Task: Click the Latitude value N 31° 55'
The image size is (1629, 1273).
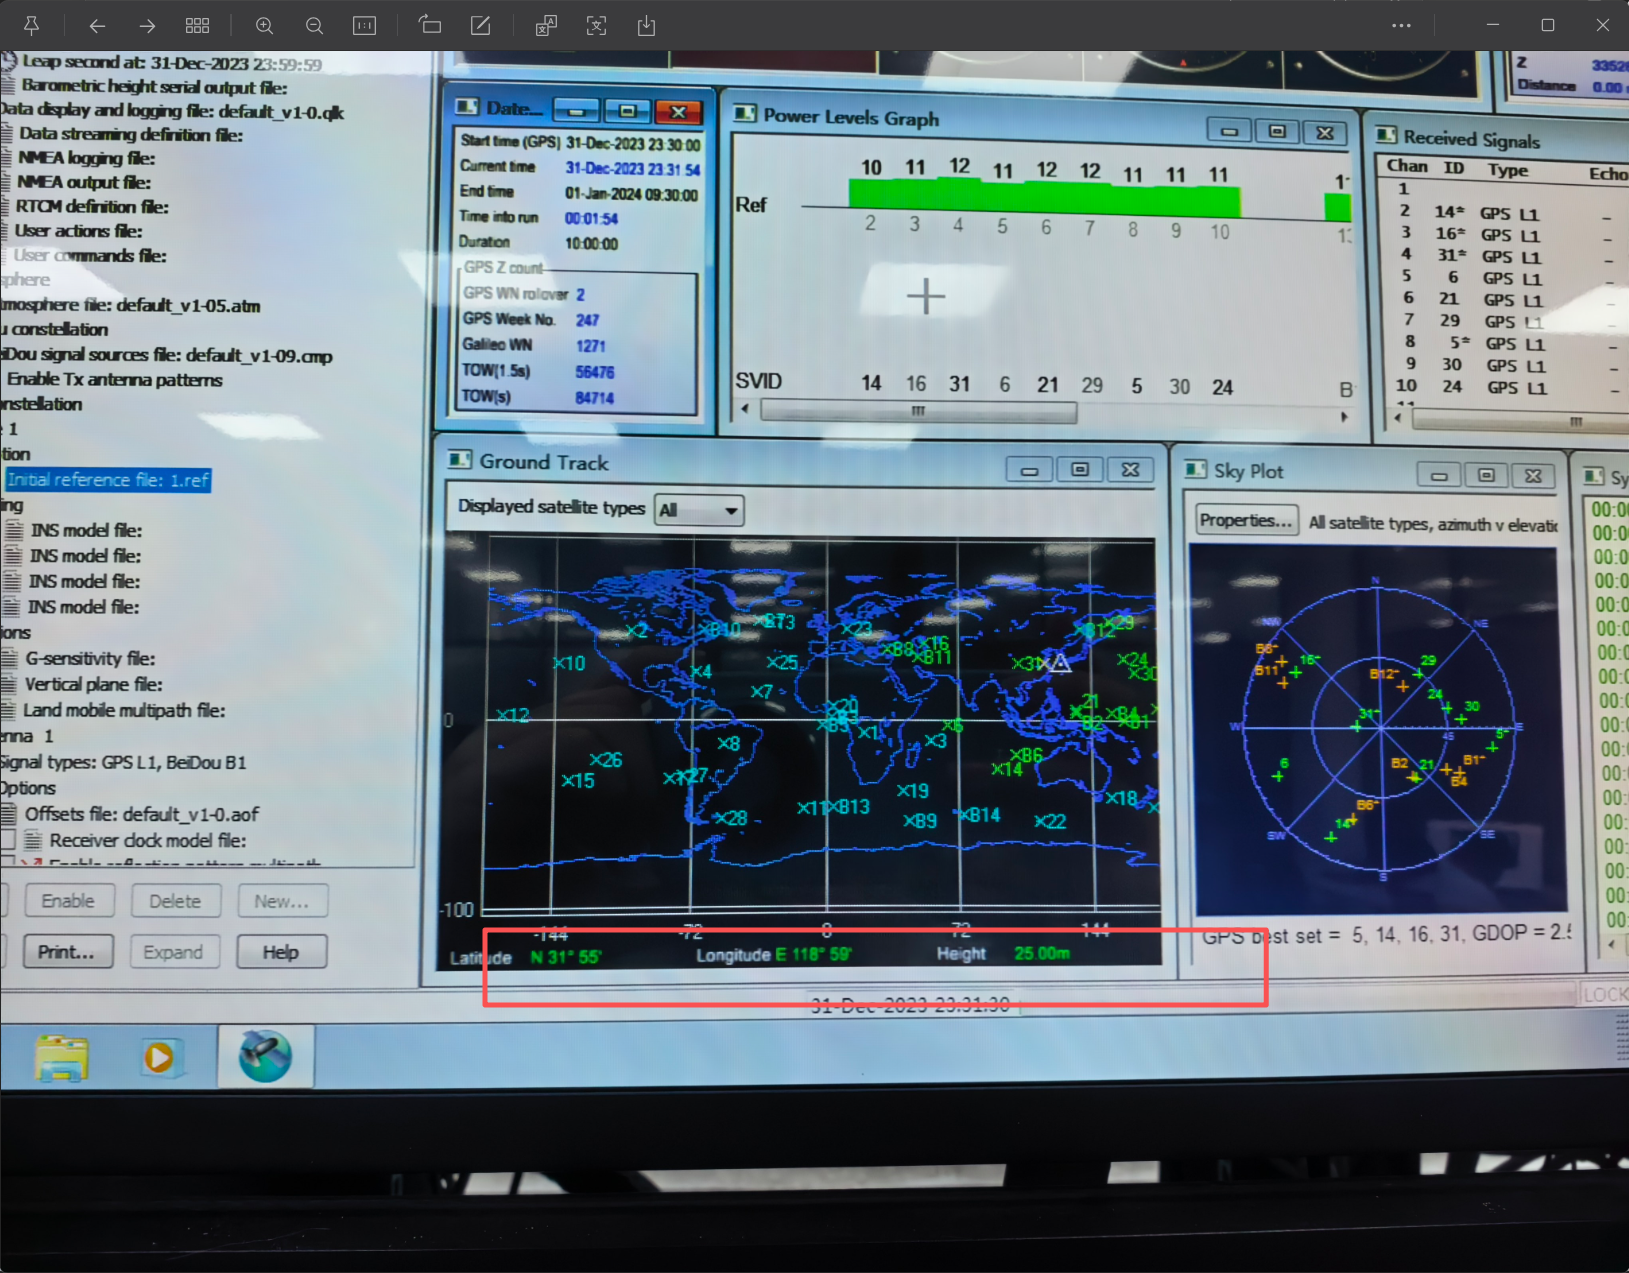Action: click(x=565, y=957)
